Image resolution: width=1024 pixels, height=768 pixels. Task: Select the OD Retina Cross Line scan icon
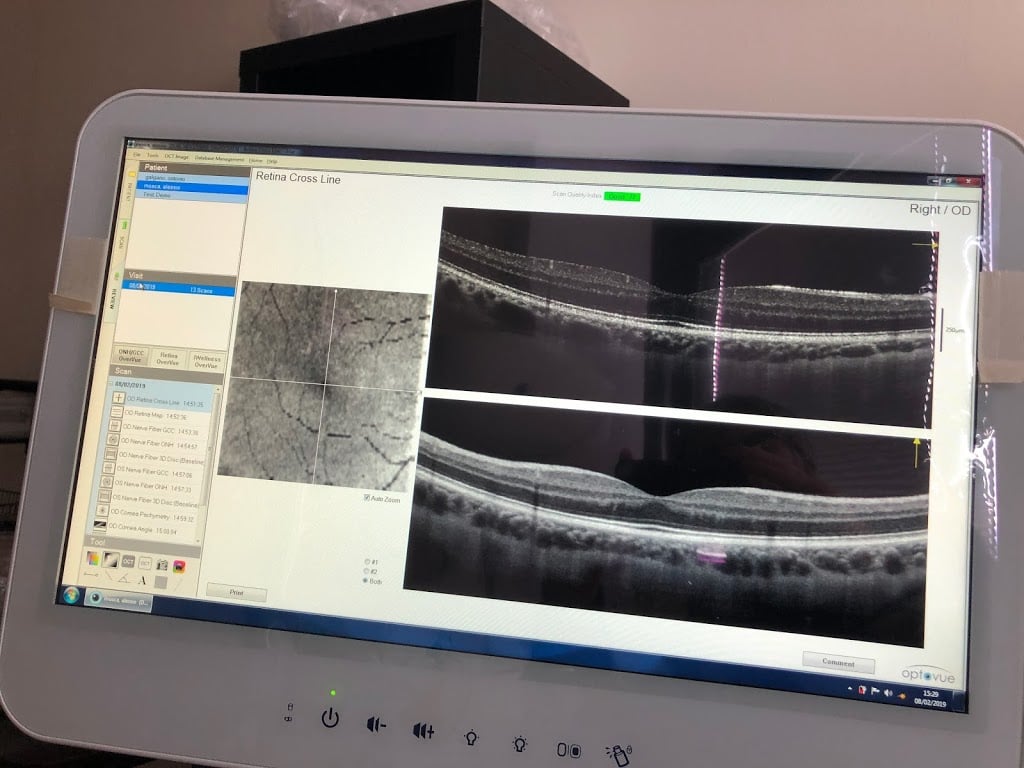pos(118,398)
